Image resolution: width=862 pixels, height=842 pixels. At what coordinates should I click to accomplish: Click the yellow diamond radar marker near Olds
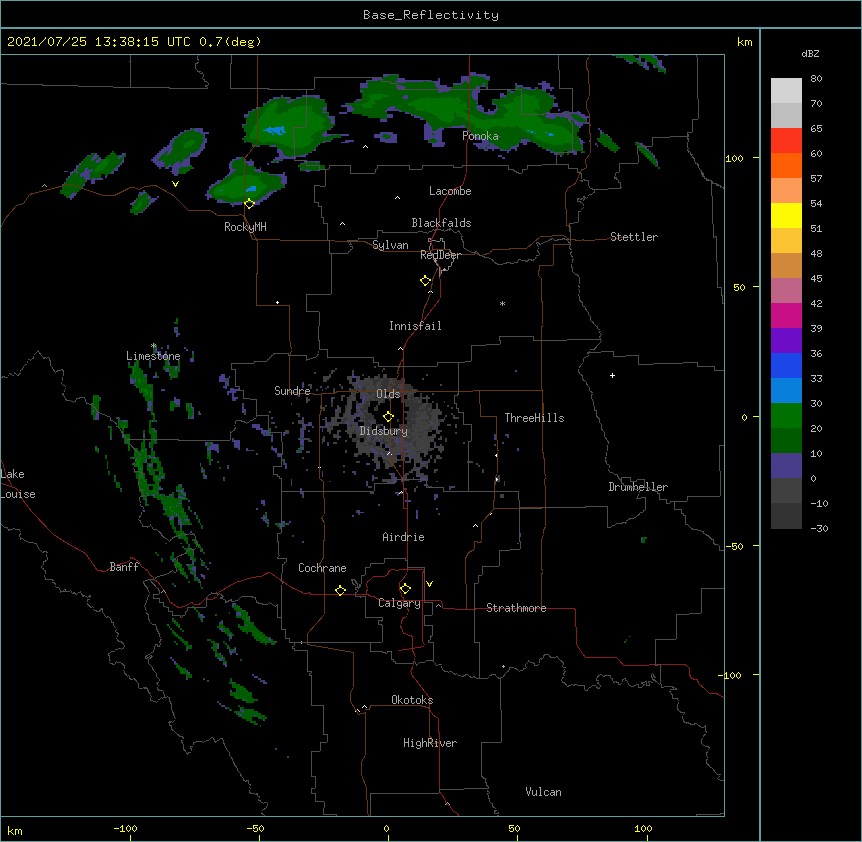(388, 417)
